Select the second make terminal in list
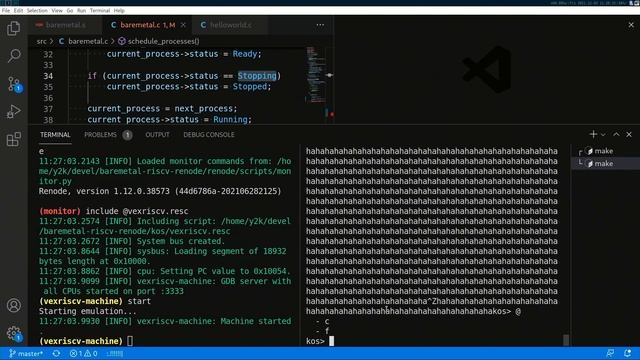This screenshot has height=360, width=640. [x=606, y=164]
